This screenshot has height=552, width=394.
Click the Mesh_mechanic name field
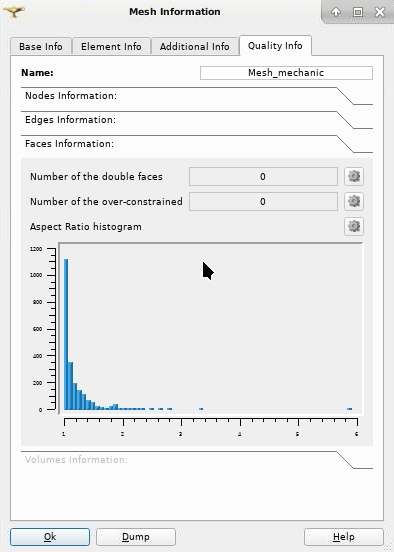click(x=286, y=73)
